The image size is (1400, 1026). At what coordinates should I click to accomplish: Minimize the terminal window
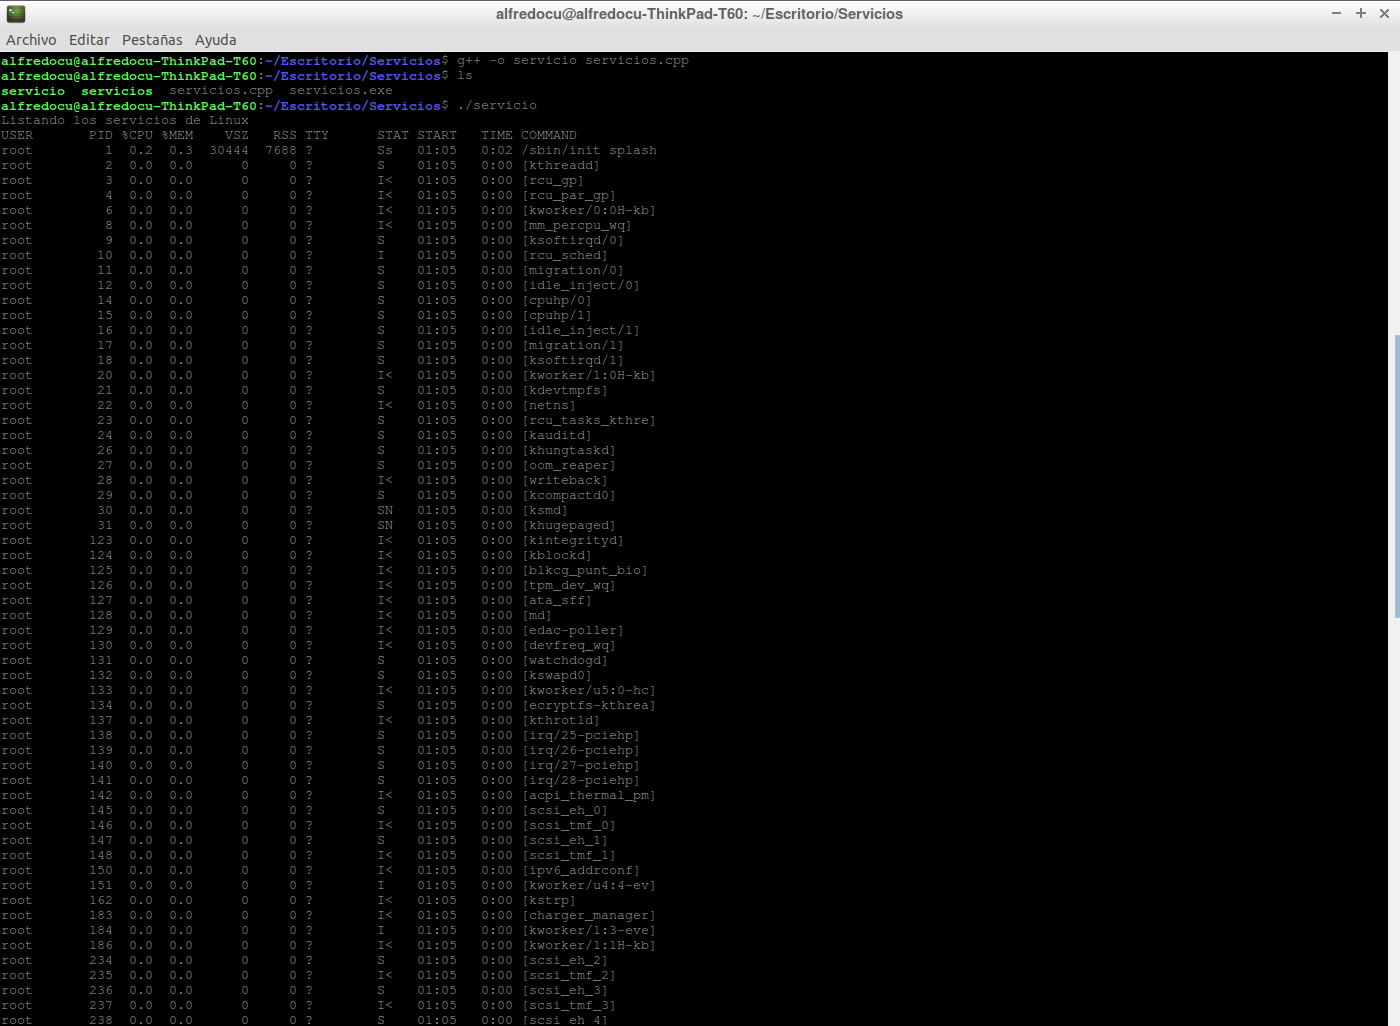point(1336,13)
